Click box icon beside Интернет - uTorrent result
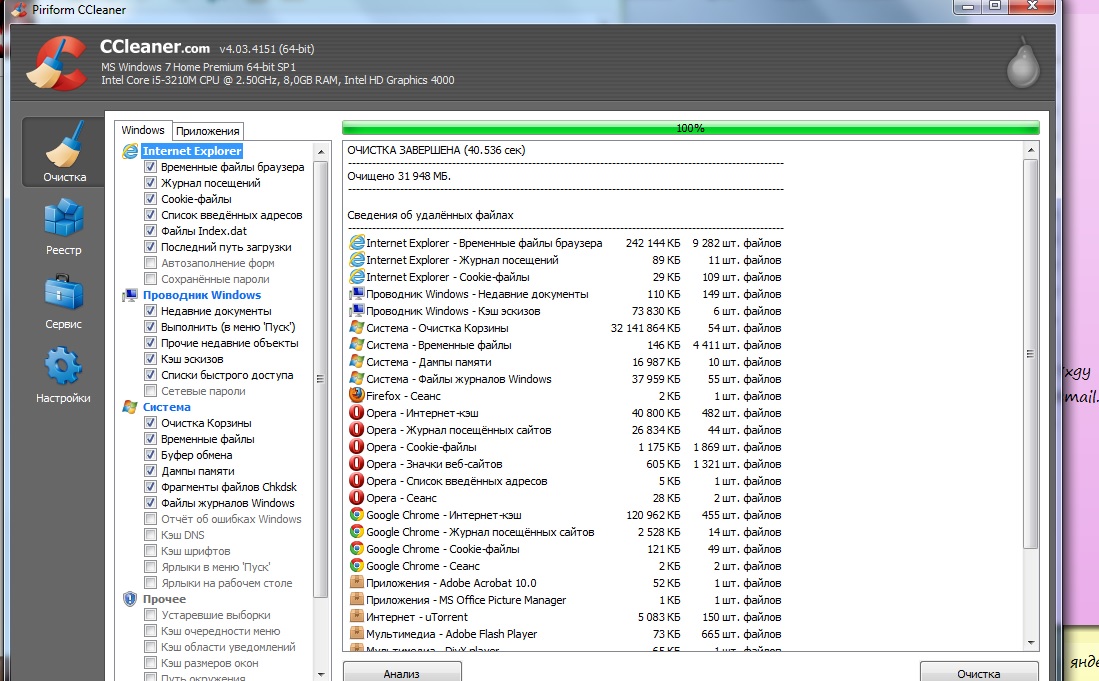Screen dimensions: 1099x681 click(x=357, y=617)
